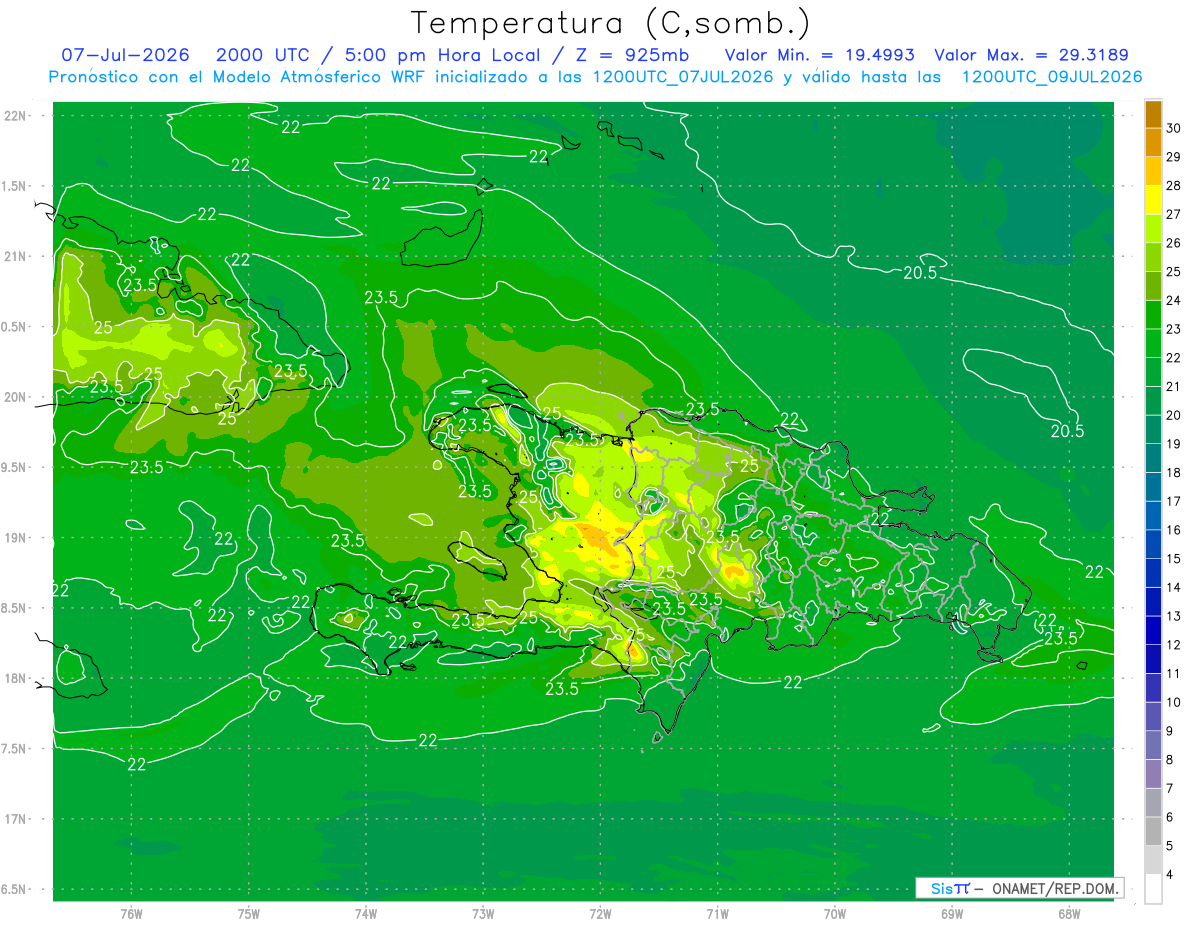
Task: Click the legend value '27'
Action: coord(1174,214)
